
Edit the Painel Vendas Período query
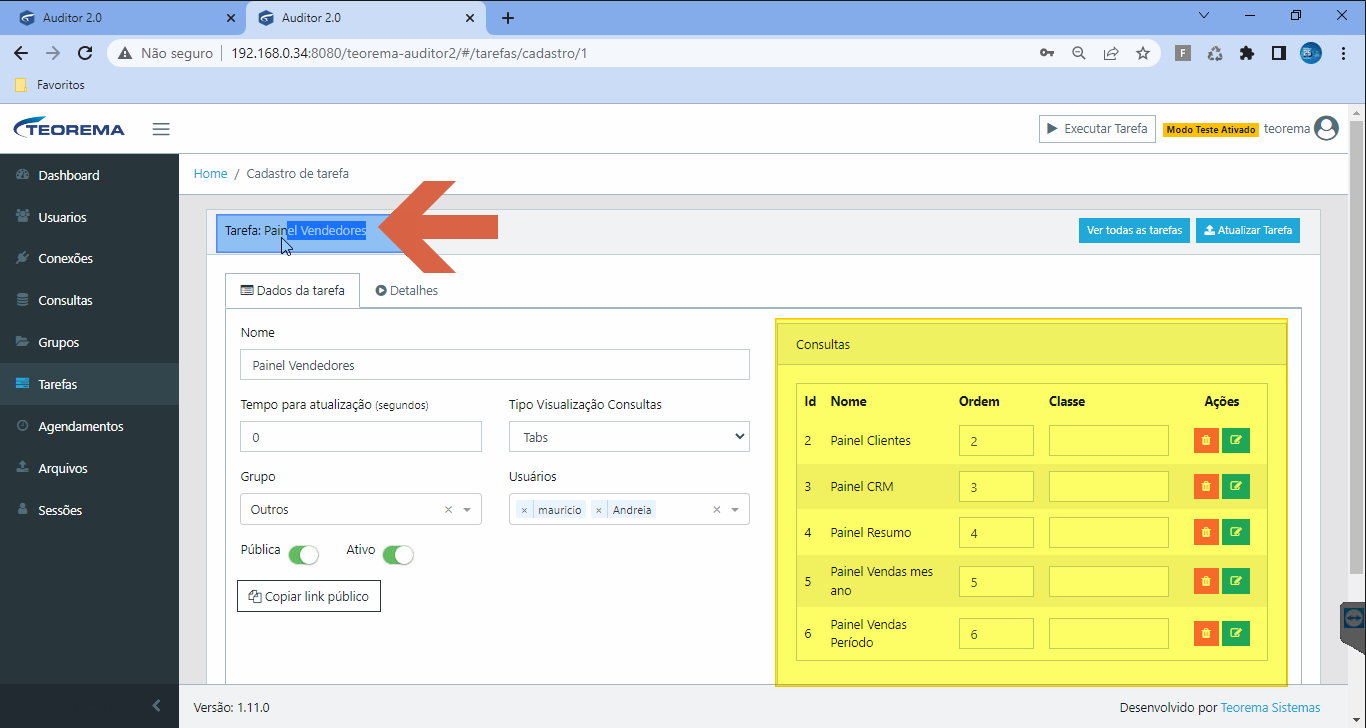pos(1236,633)
